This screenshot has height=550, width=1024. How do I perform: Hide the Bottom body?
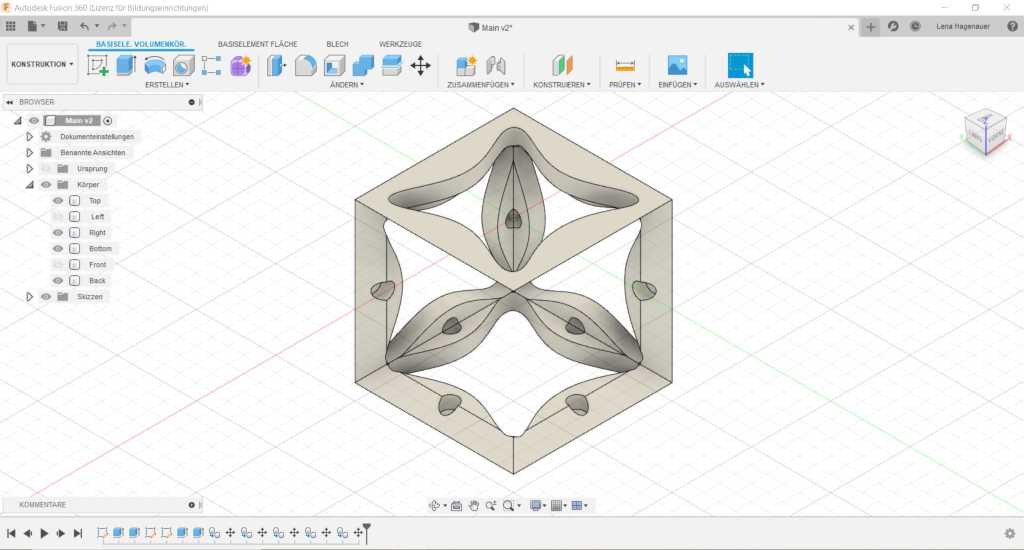(x=58, y=248)
